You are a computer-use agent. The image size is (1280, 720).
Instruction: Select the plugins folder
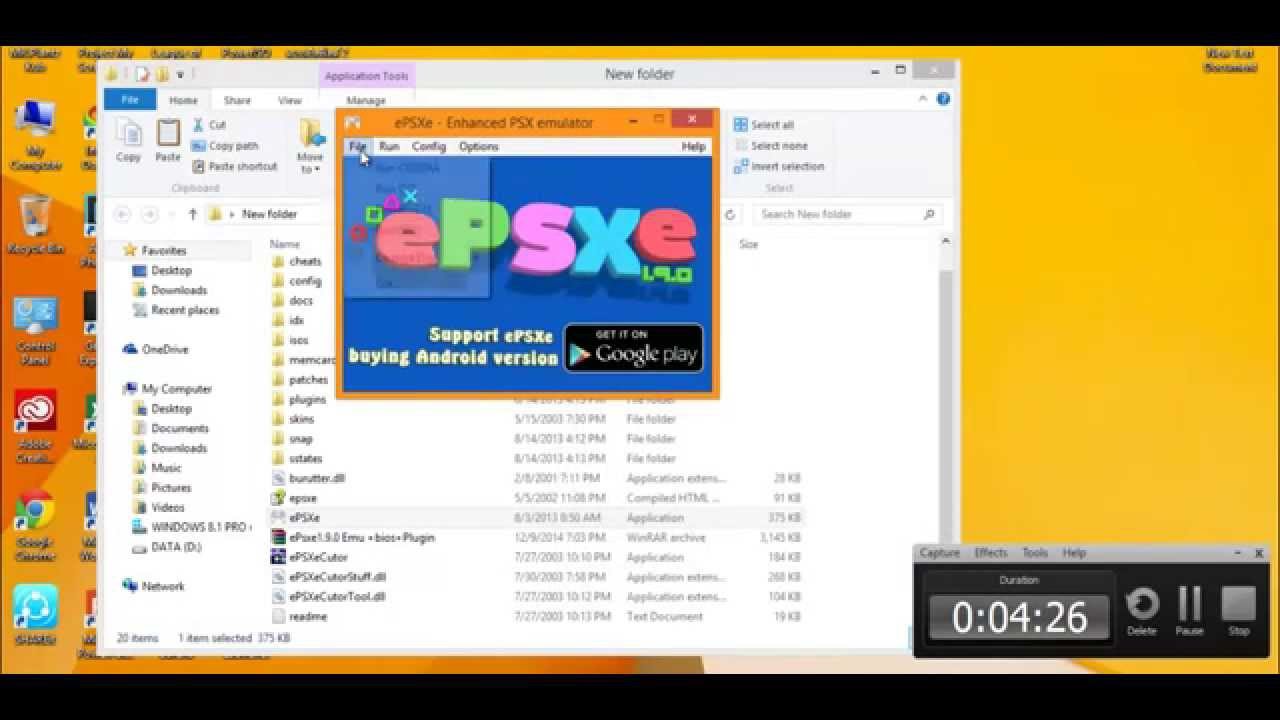[x=299, y=399]
